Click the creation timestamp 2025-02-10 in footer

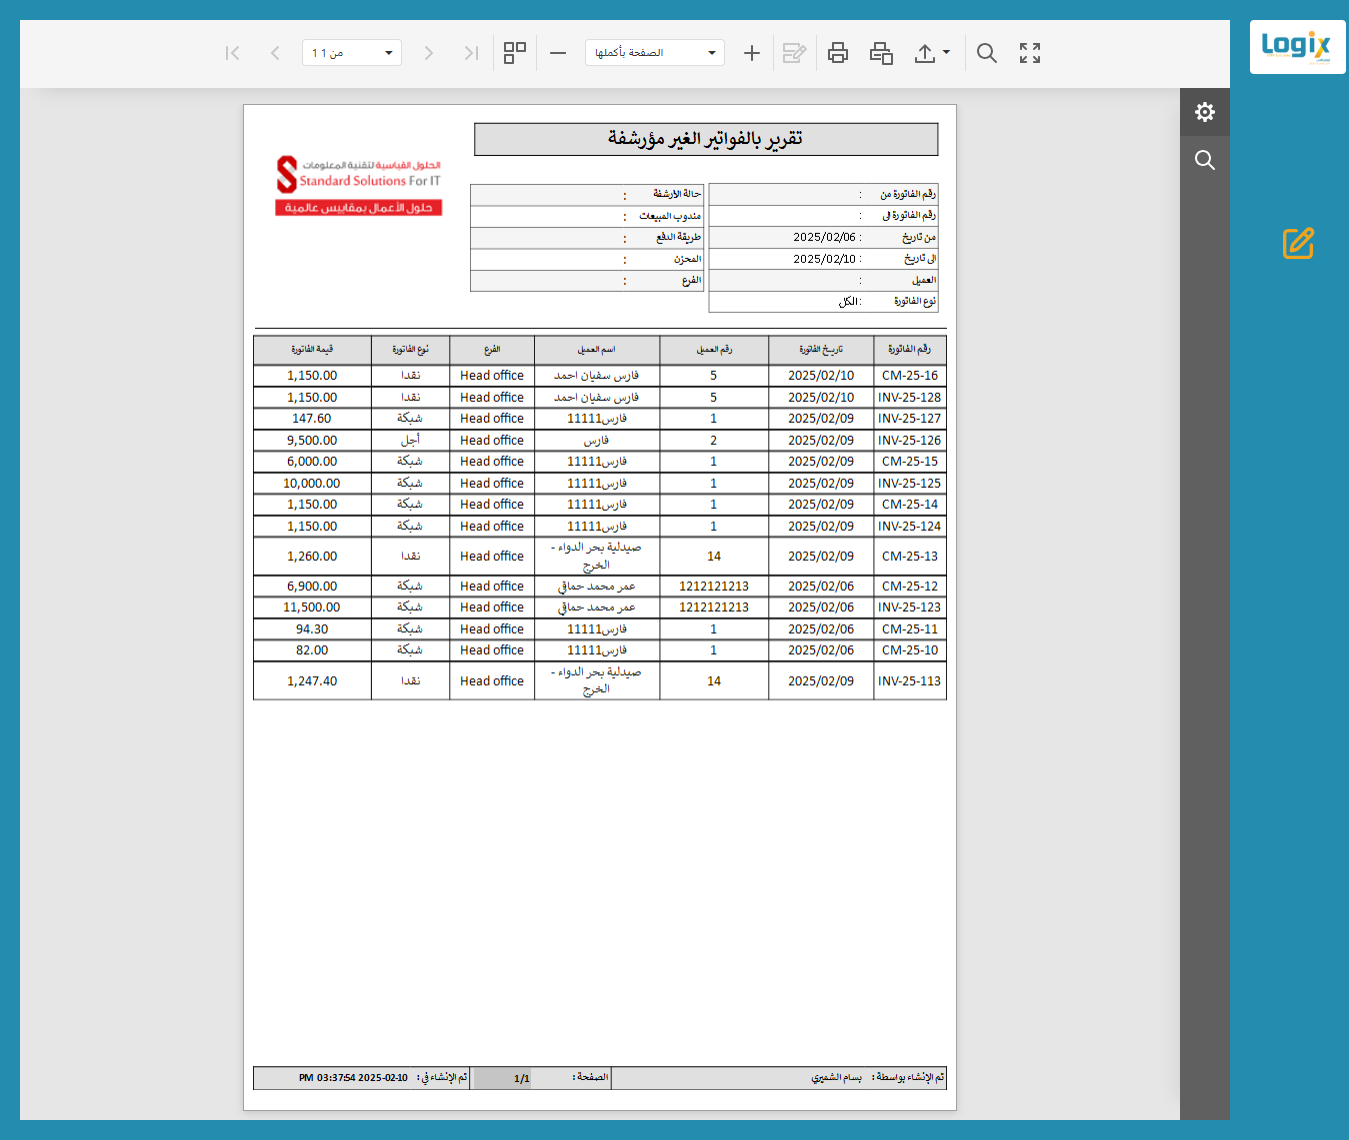click(x=354, y=1078)
